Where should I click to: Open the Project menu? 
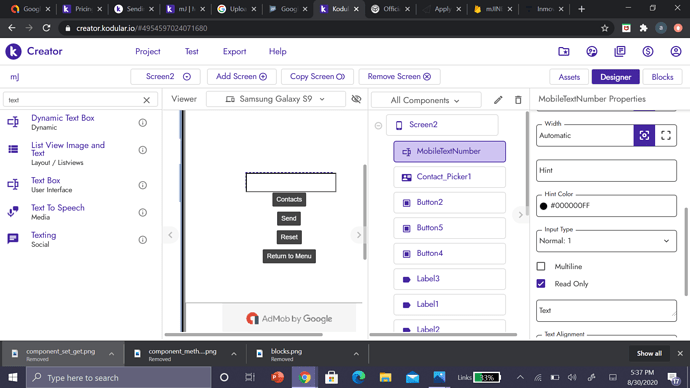[148, 51]
